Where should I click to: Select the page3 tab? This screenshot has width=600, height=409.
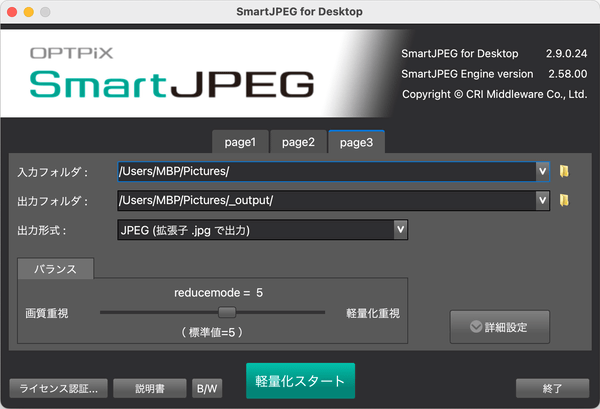pyautogui.click(x=357, y=142)
